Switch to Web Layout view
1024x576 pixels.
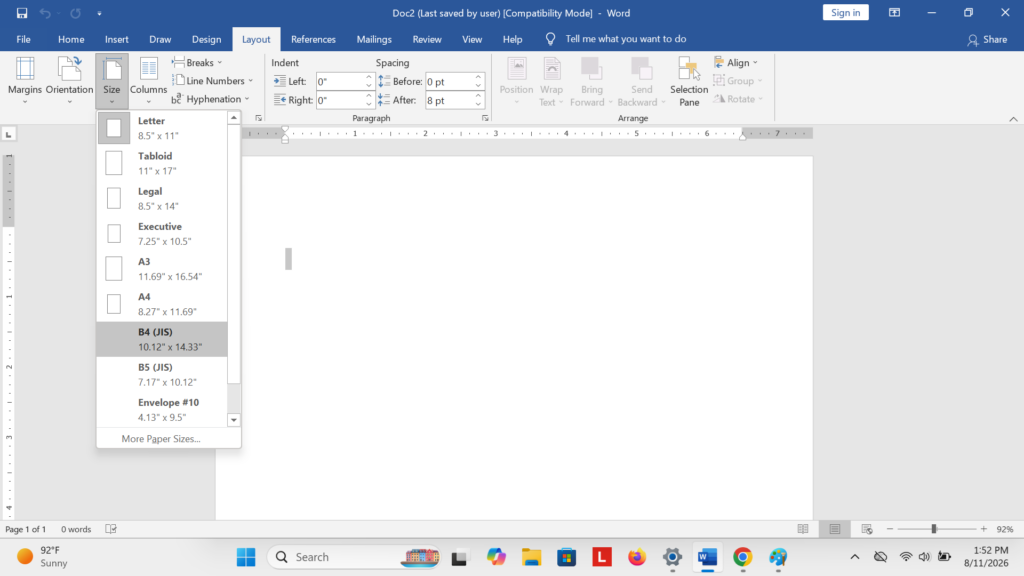(x=867, y=529)
